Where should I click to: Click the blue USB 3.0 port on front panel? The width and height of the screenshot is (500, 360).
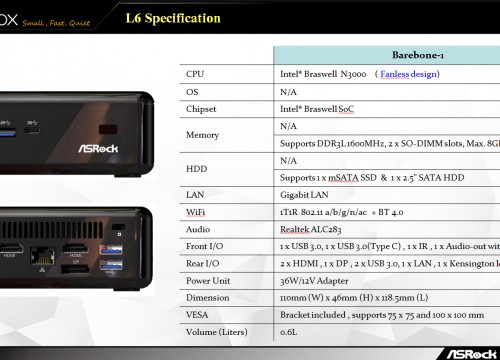(x=7, y=134)
